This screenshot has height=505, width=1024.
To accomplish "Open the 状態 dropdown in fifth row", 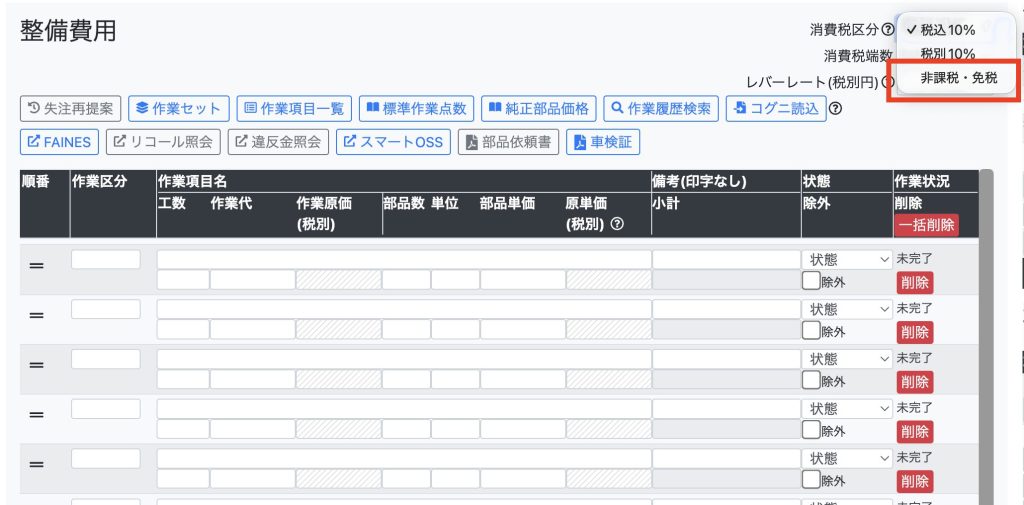I will [847, 458].
